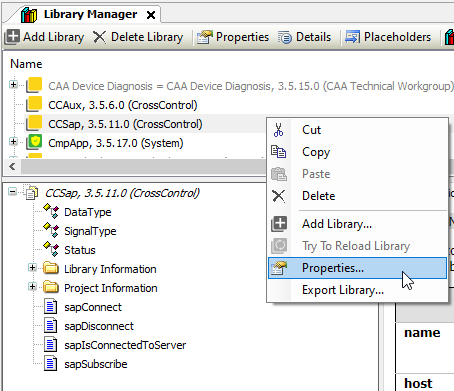Open the DataType enum item

[88, 212]
